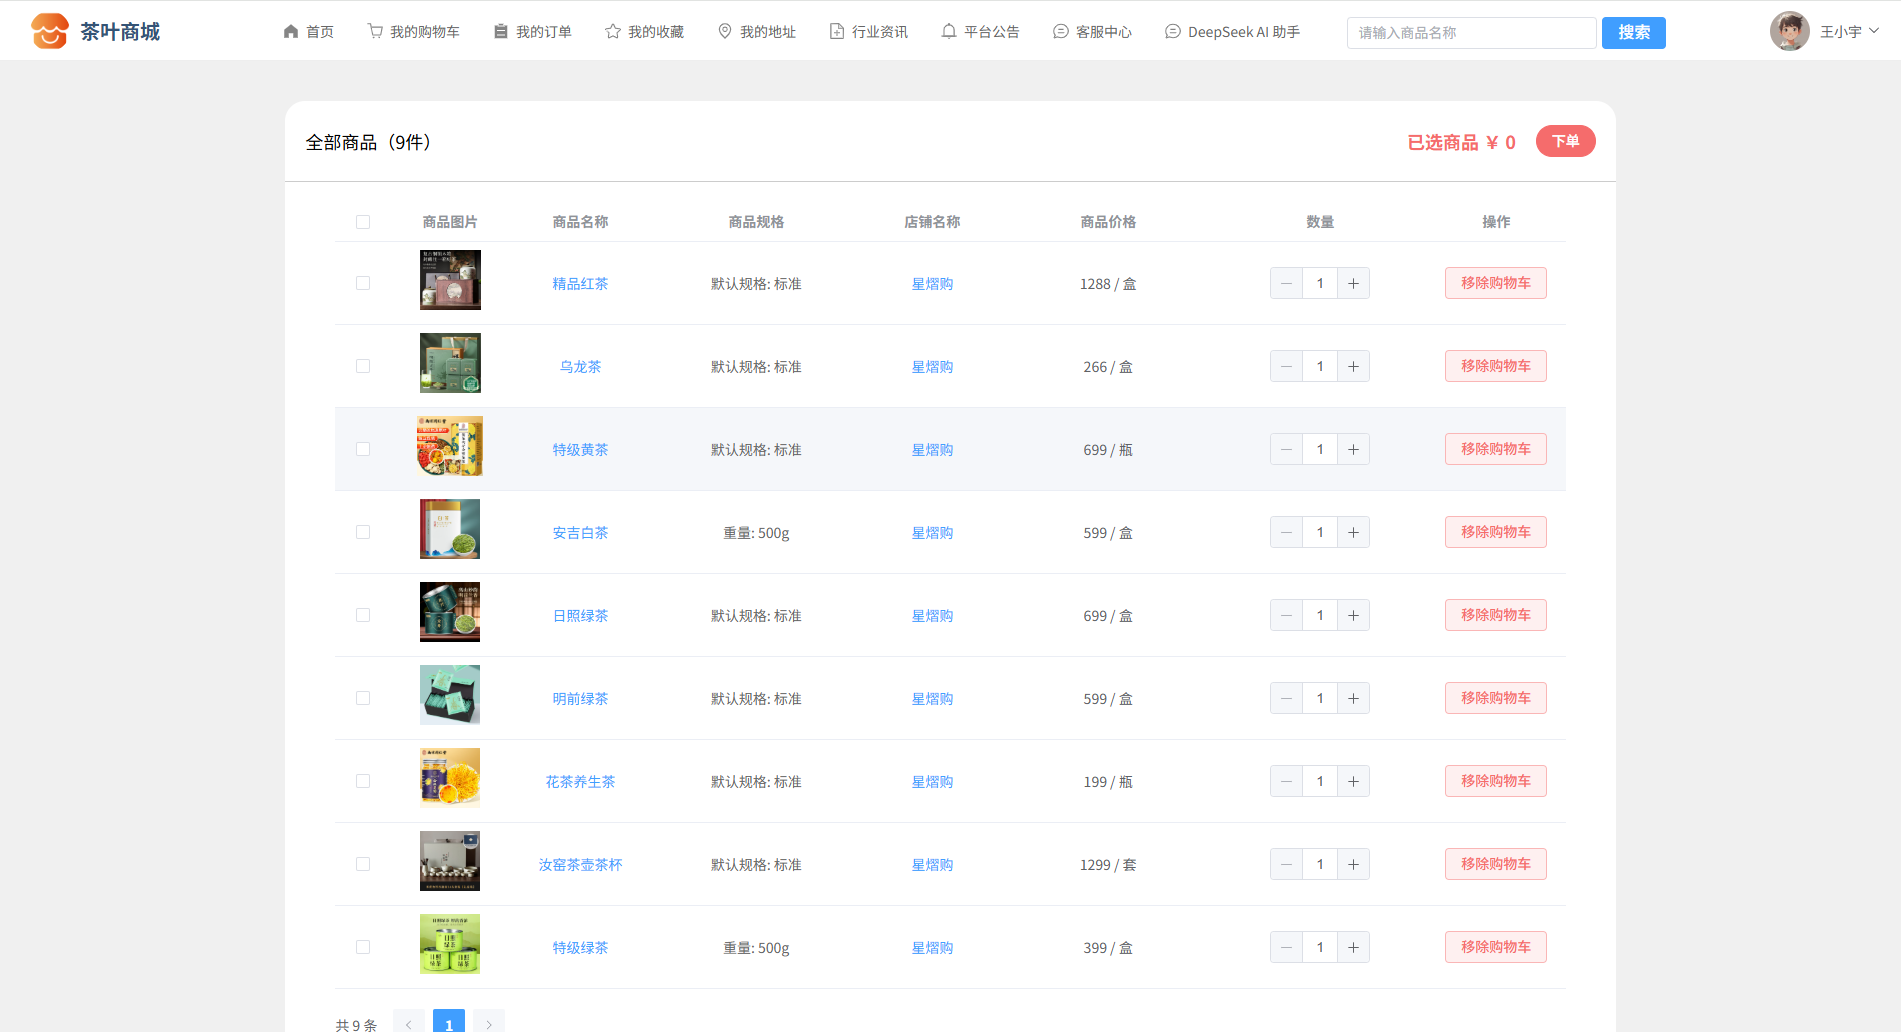This screenshot has height=1032, width=1901.
Task: Click the next page arrow in pagination
Action: pyautogui.click(x=489, y=1023)
